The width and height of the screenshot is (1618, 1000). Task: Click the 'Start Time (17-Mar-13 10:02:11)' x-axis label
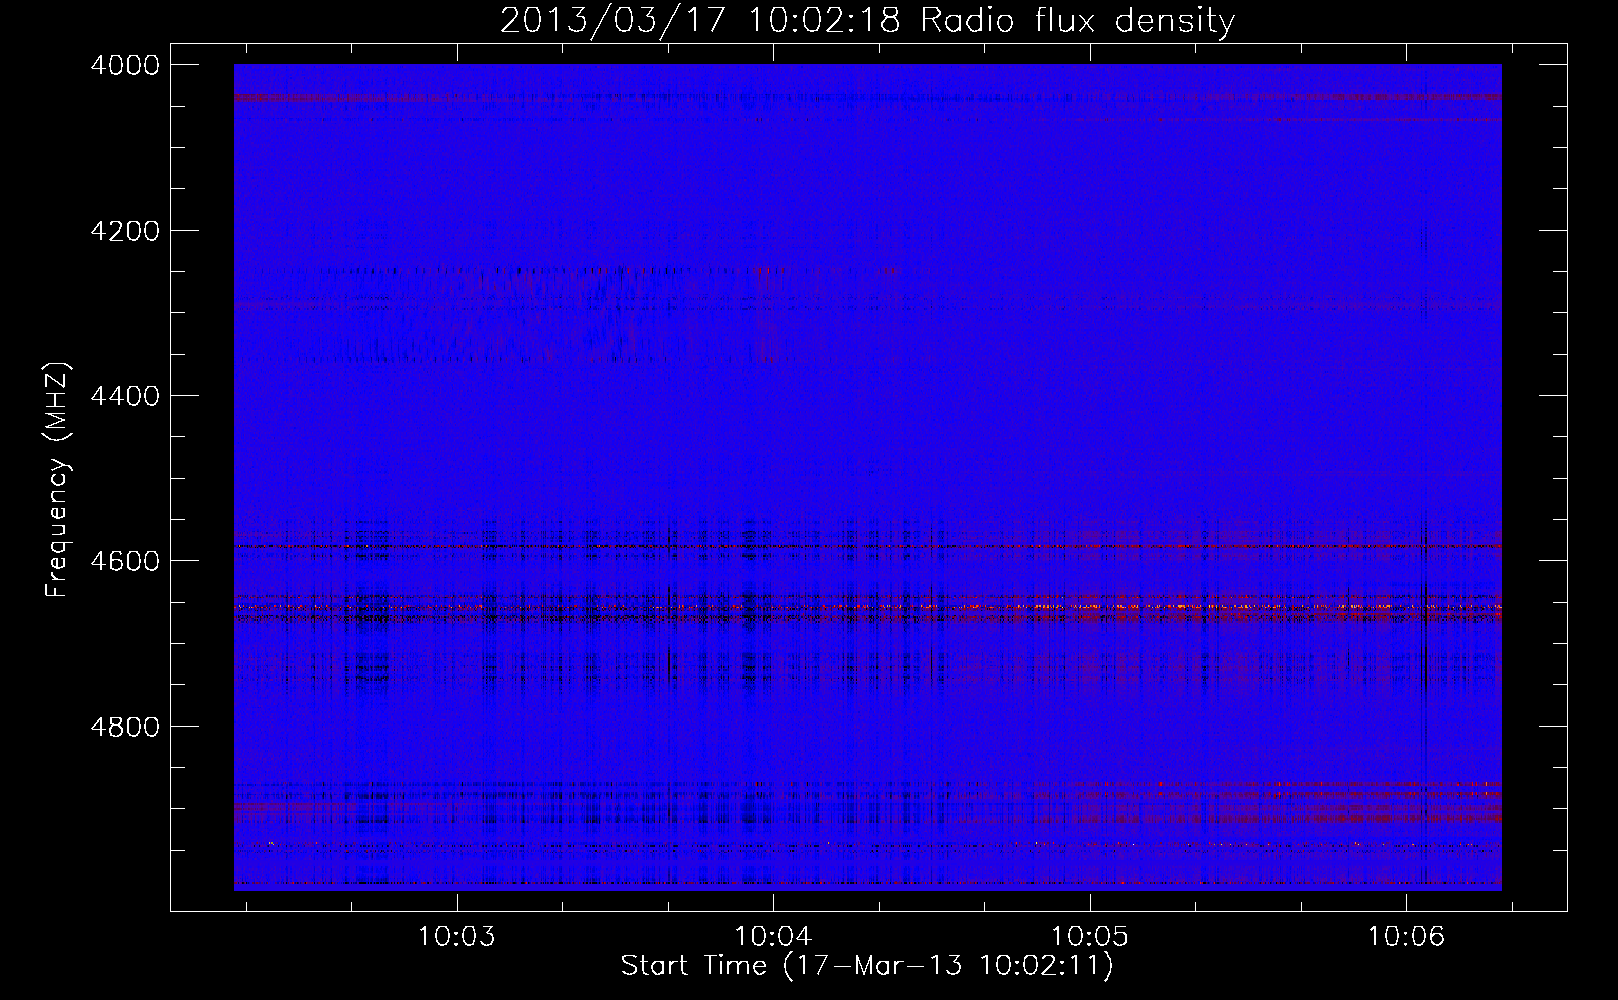[867, 966]
